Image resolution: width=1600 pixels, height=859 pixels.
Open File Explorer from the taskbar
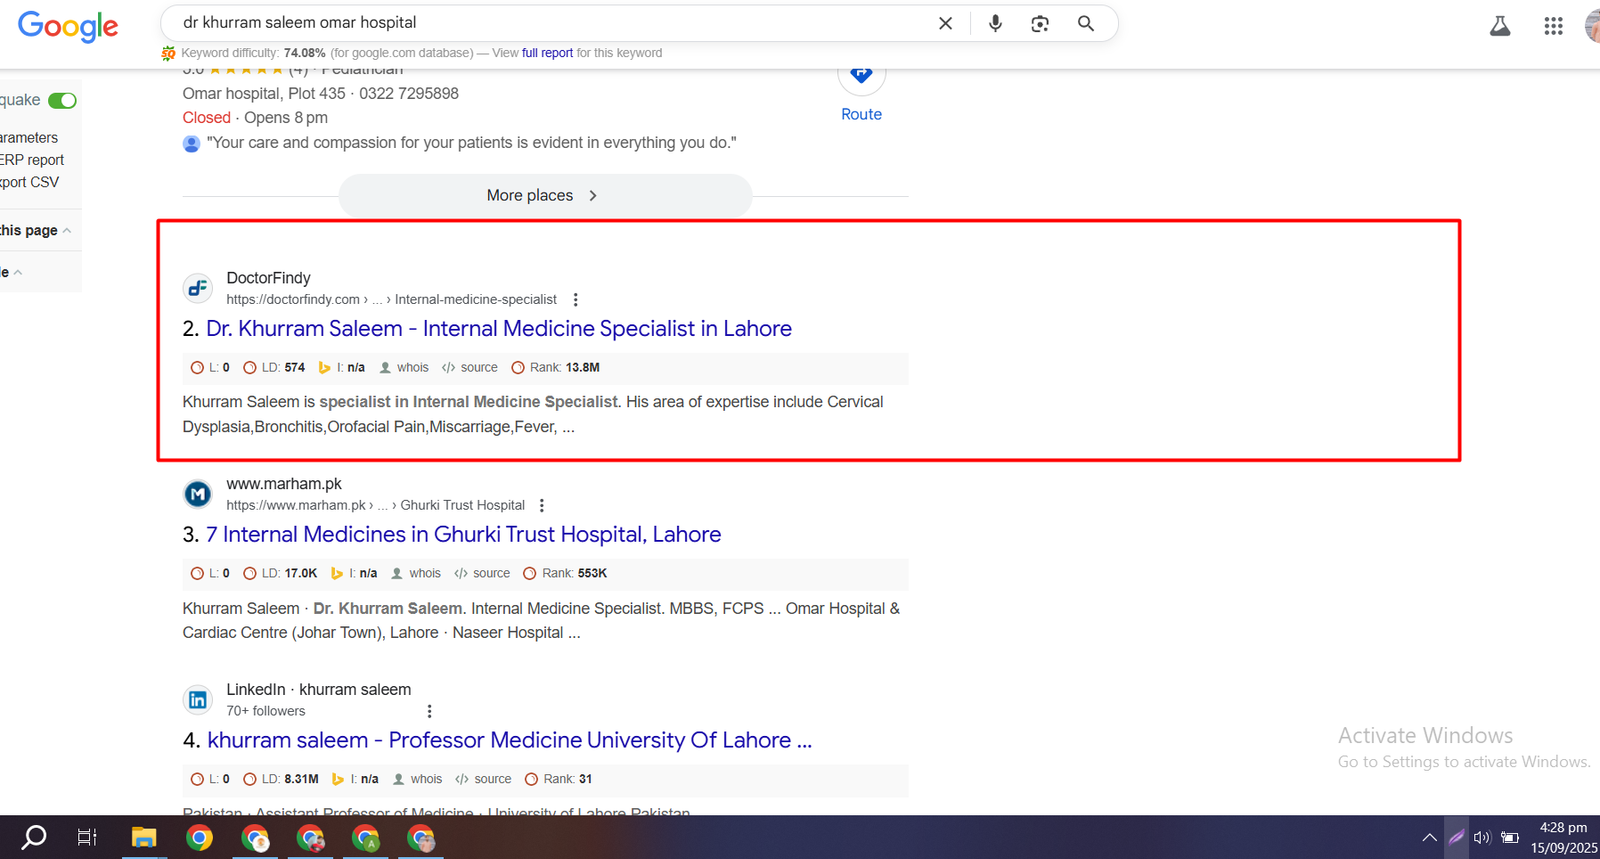[144, 837]
